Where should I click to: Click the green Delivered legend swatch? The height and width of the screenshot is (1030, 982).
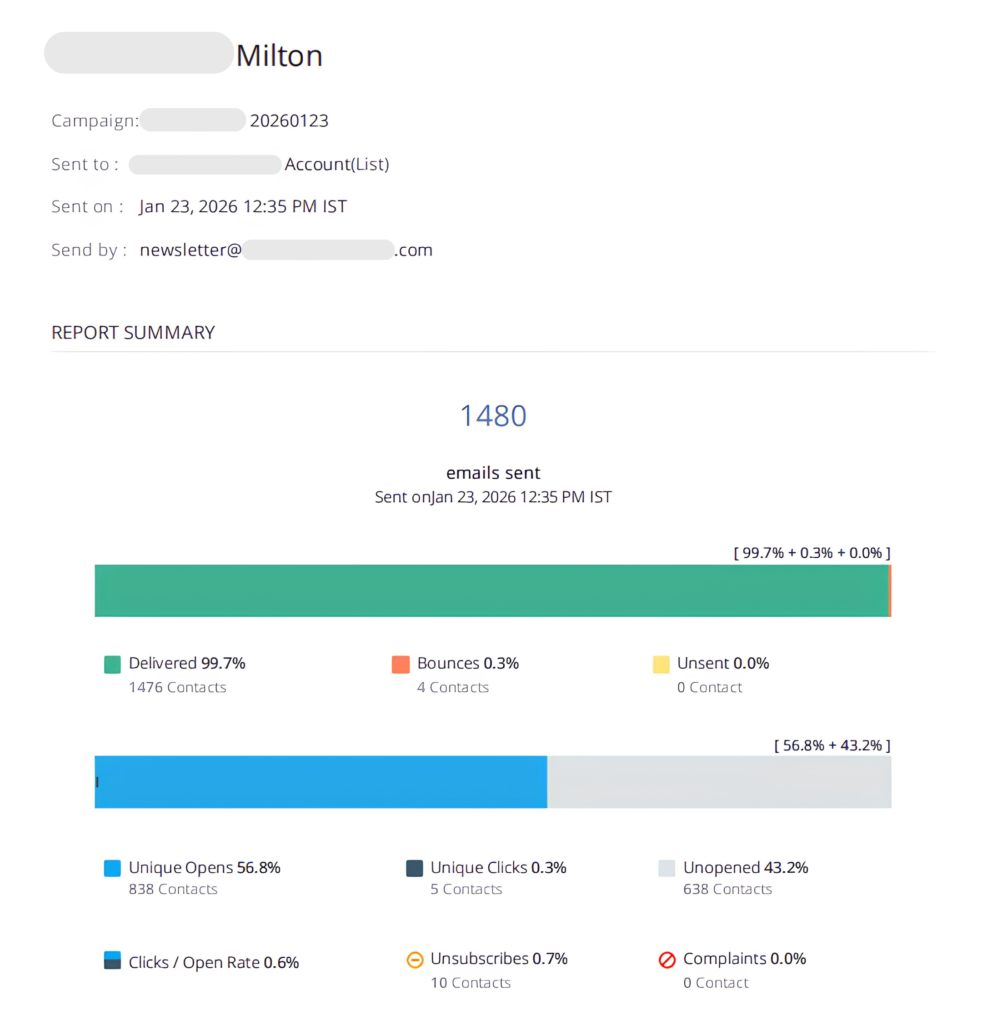pos(112,664)
